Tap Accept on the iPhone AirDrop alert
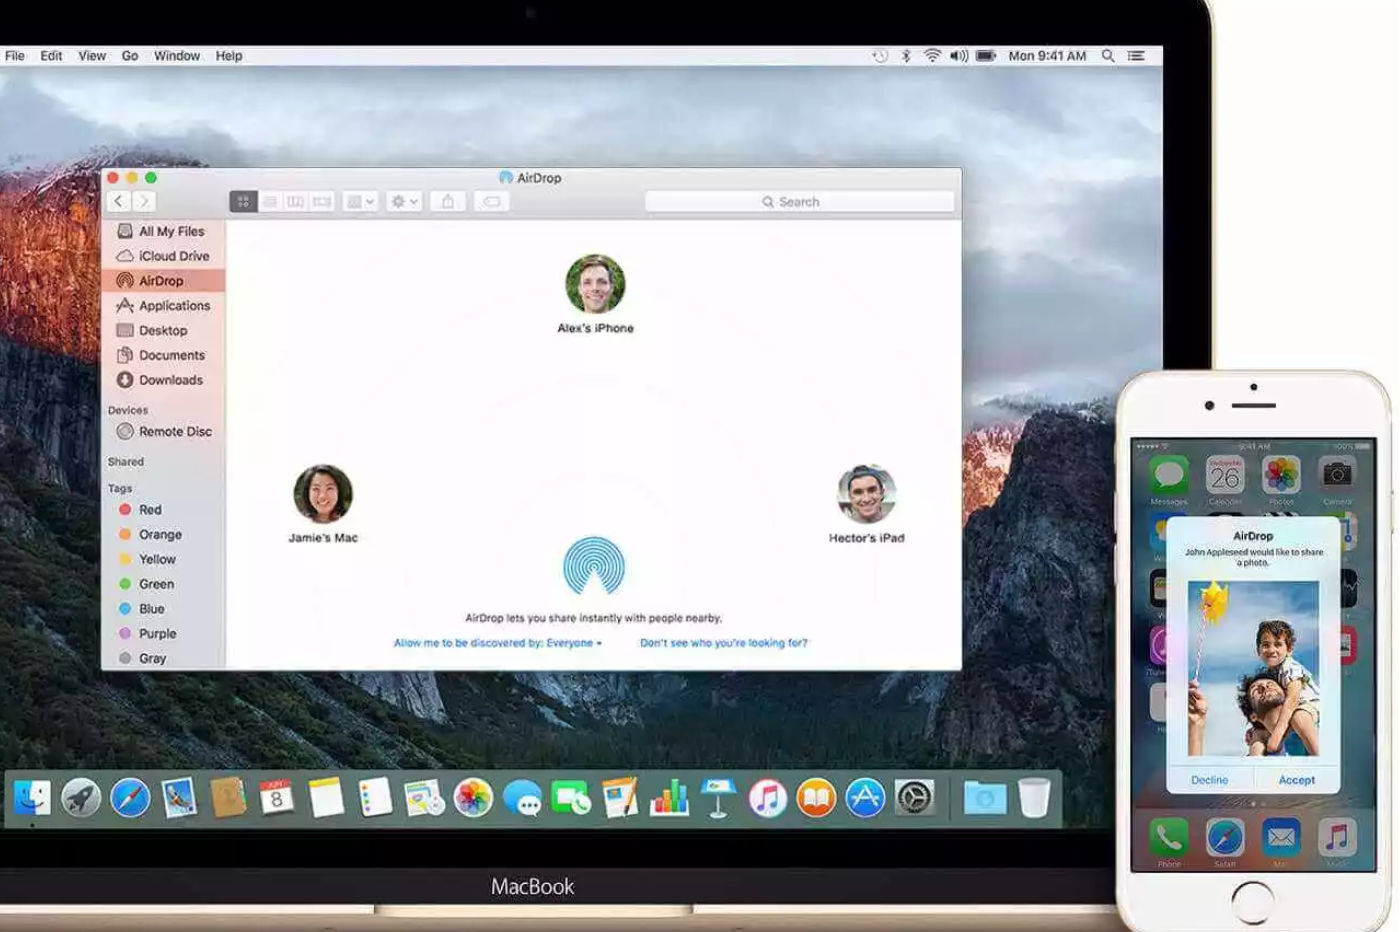 (1297, 780)
